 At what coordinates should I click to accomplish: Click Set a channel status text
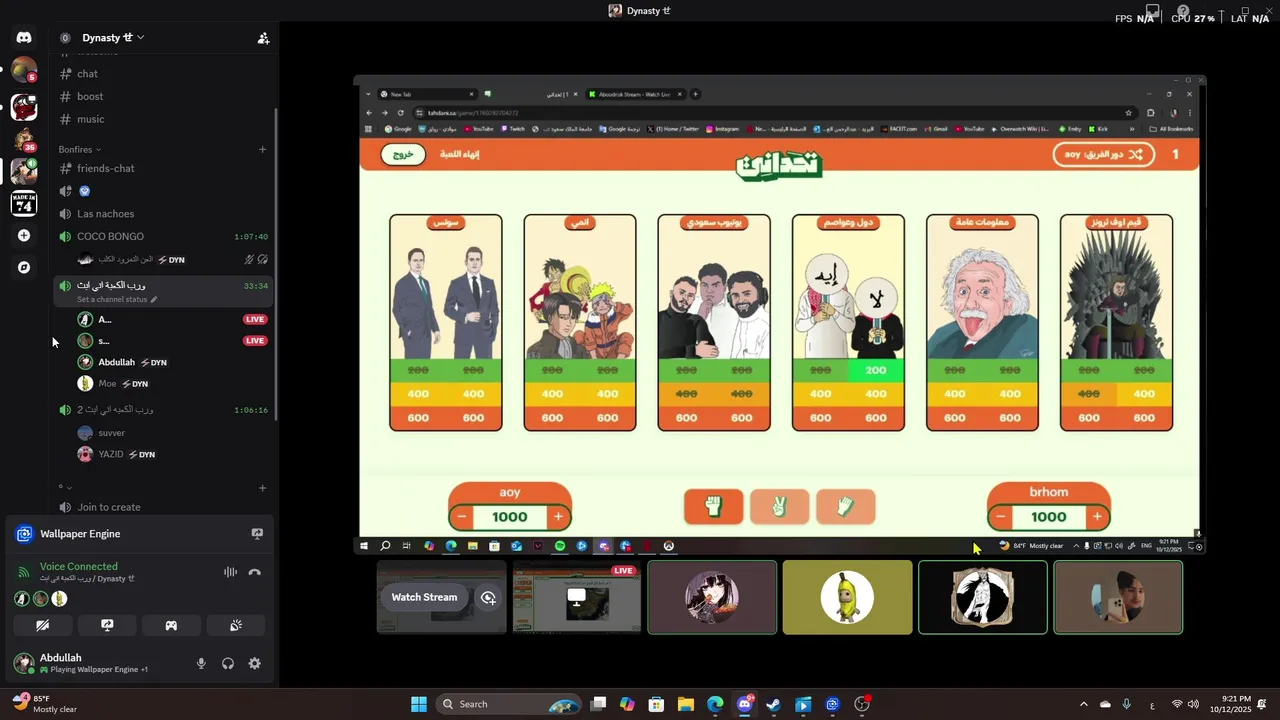click(112, 299)
